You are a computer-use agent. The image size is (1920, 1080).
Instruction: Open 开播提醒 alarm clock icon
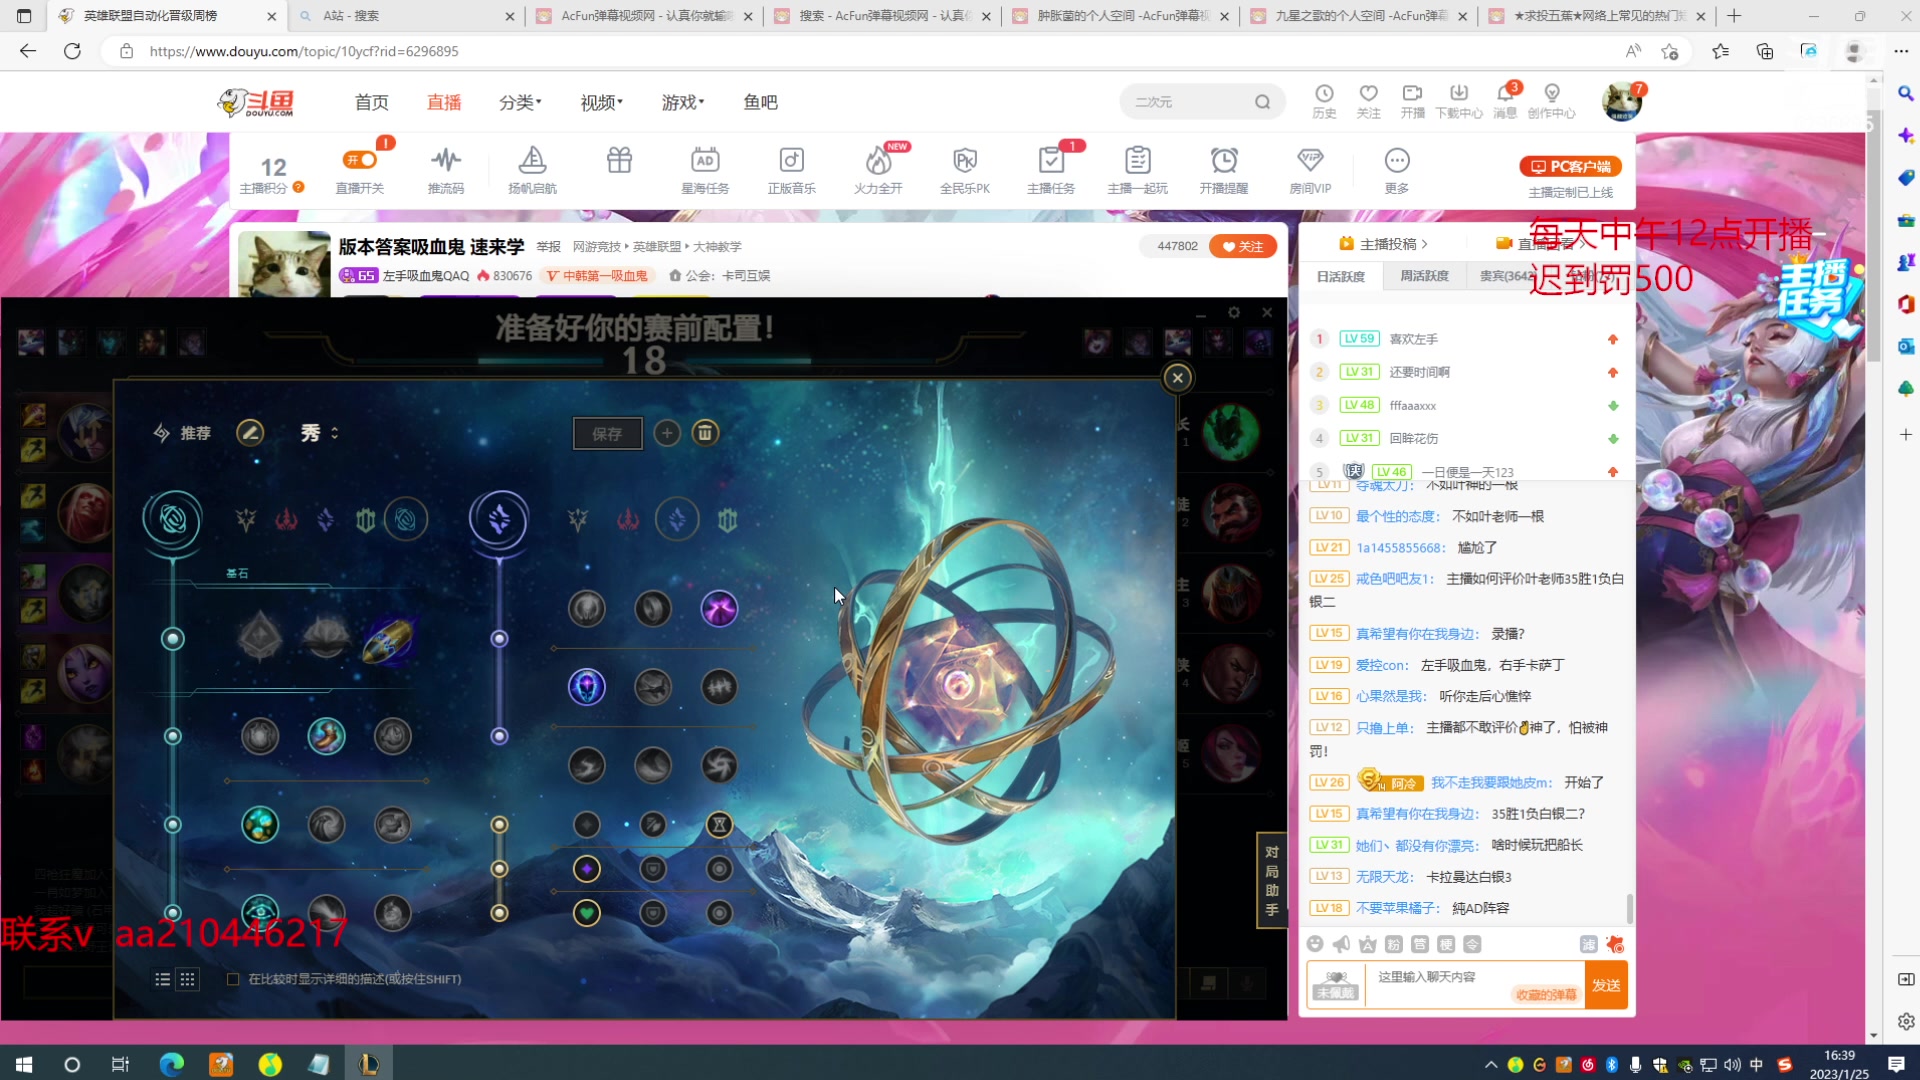pos(1224,160)
